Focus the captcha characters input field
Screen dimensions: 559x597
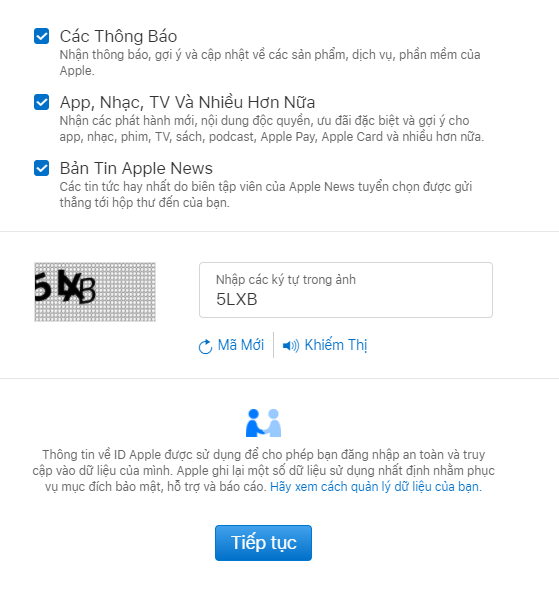click(346, 290)
